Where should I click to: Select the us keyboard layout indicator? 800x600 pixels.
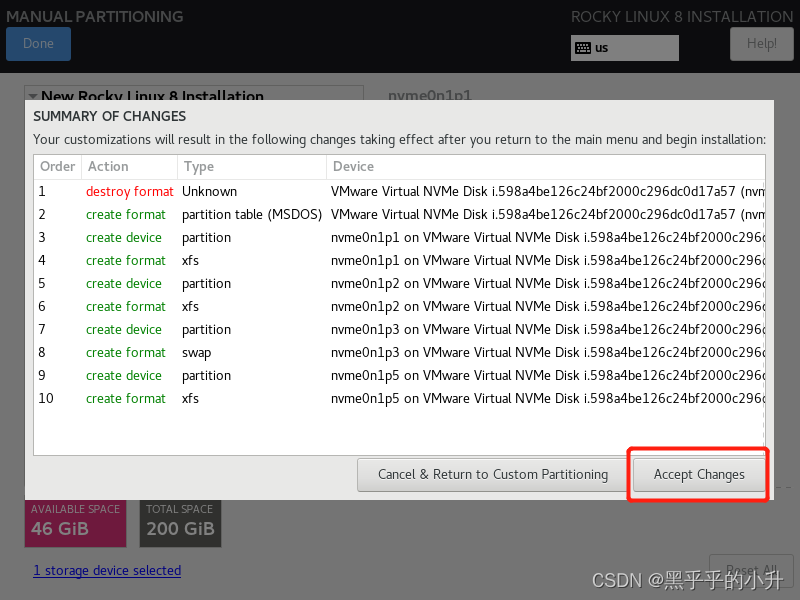point(624,48)
